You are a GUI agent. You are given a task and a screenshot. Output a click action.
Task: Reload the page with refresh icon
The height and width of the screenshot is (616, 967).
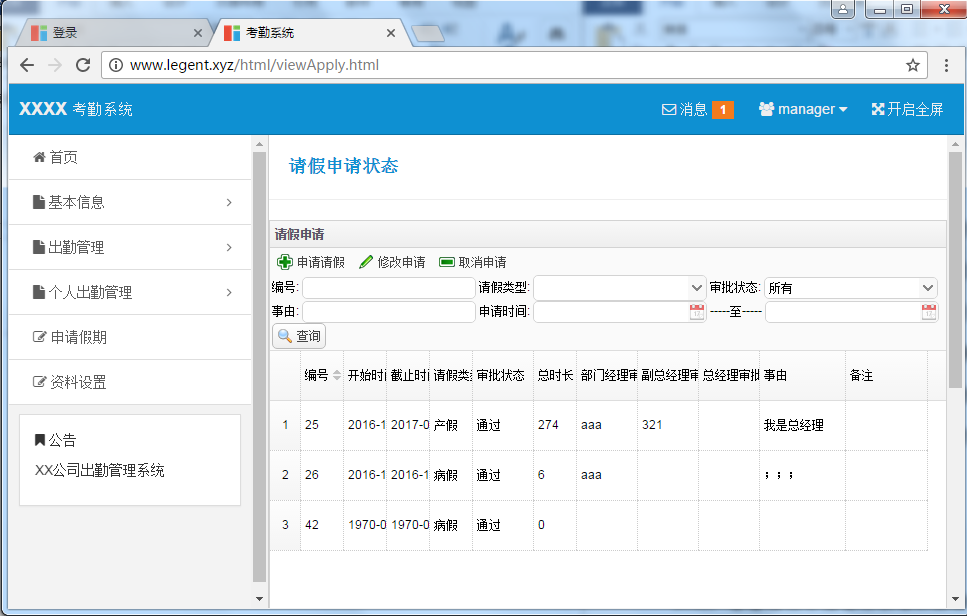click(83, 65)
